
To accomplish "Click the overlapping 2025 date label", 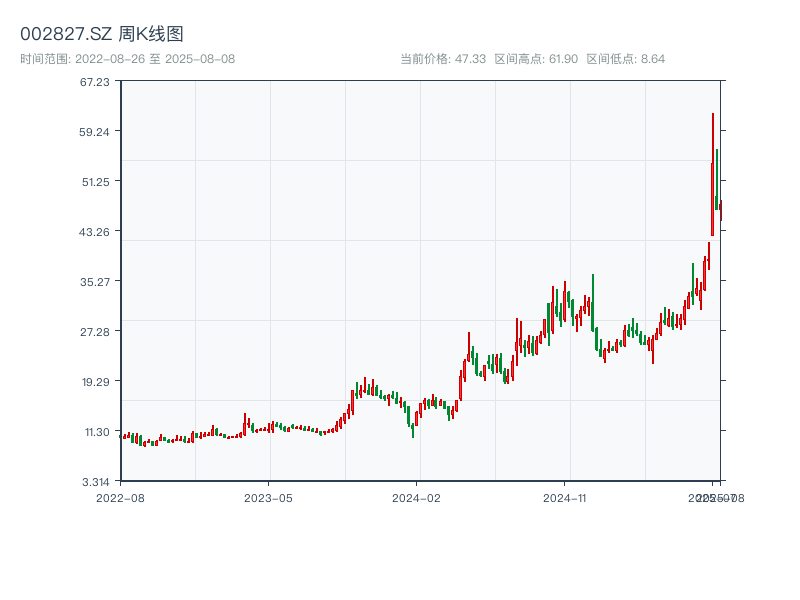I will (x=716, y=497).
